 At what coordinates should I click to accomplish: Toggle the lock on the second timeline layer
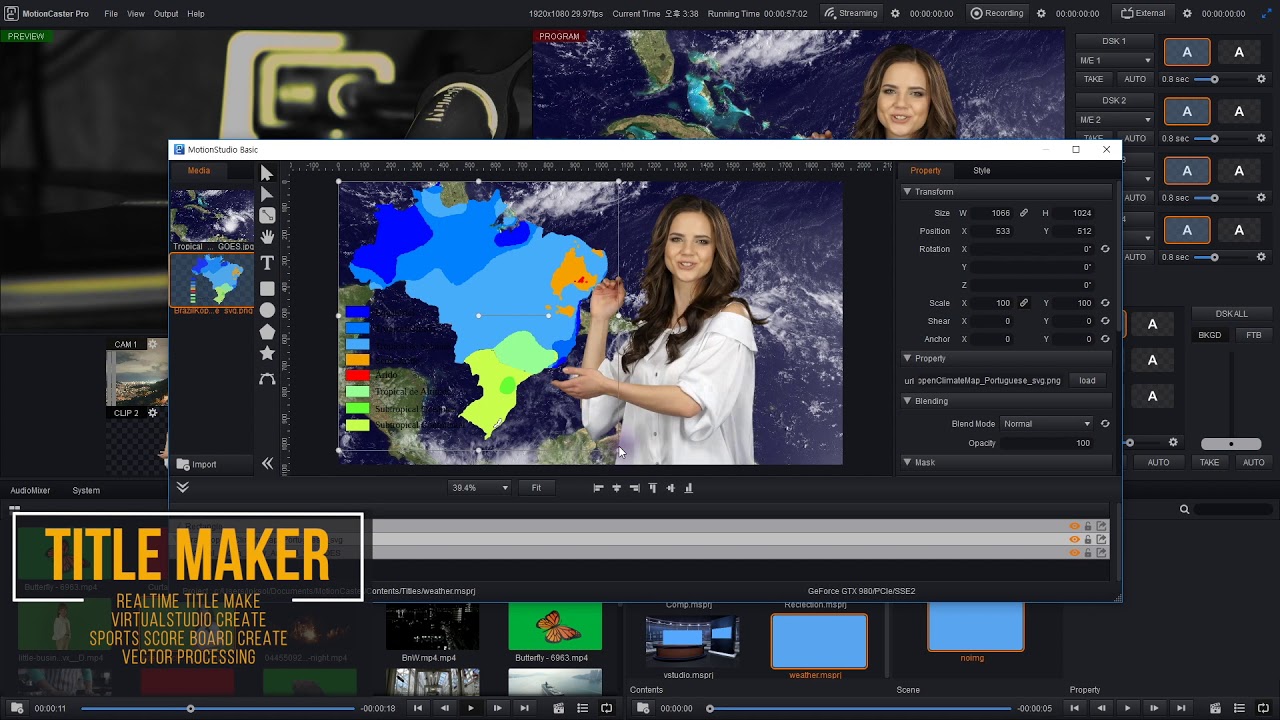pos(1088,539)
